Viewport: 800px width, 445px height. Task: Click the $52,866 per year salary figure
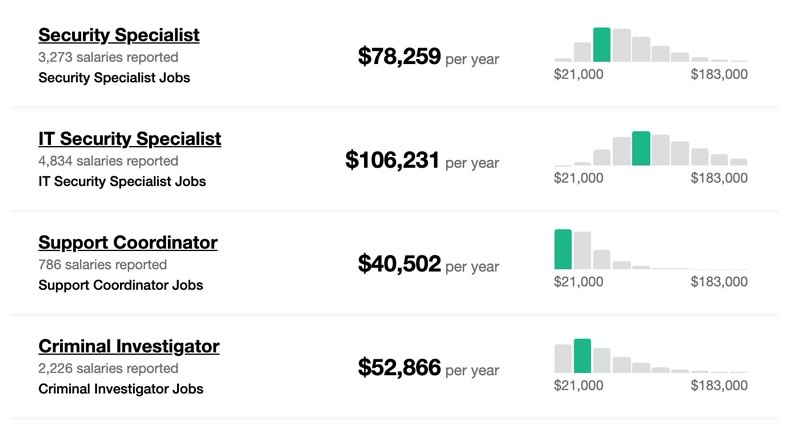(428, 367)
